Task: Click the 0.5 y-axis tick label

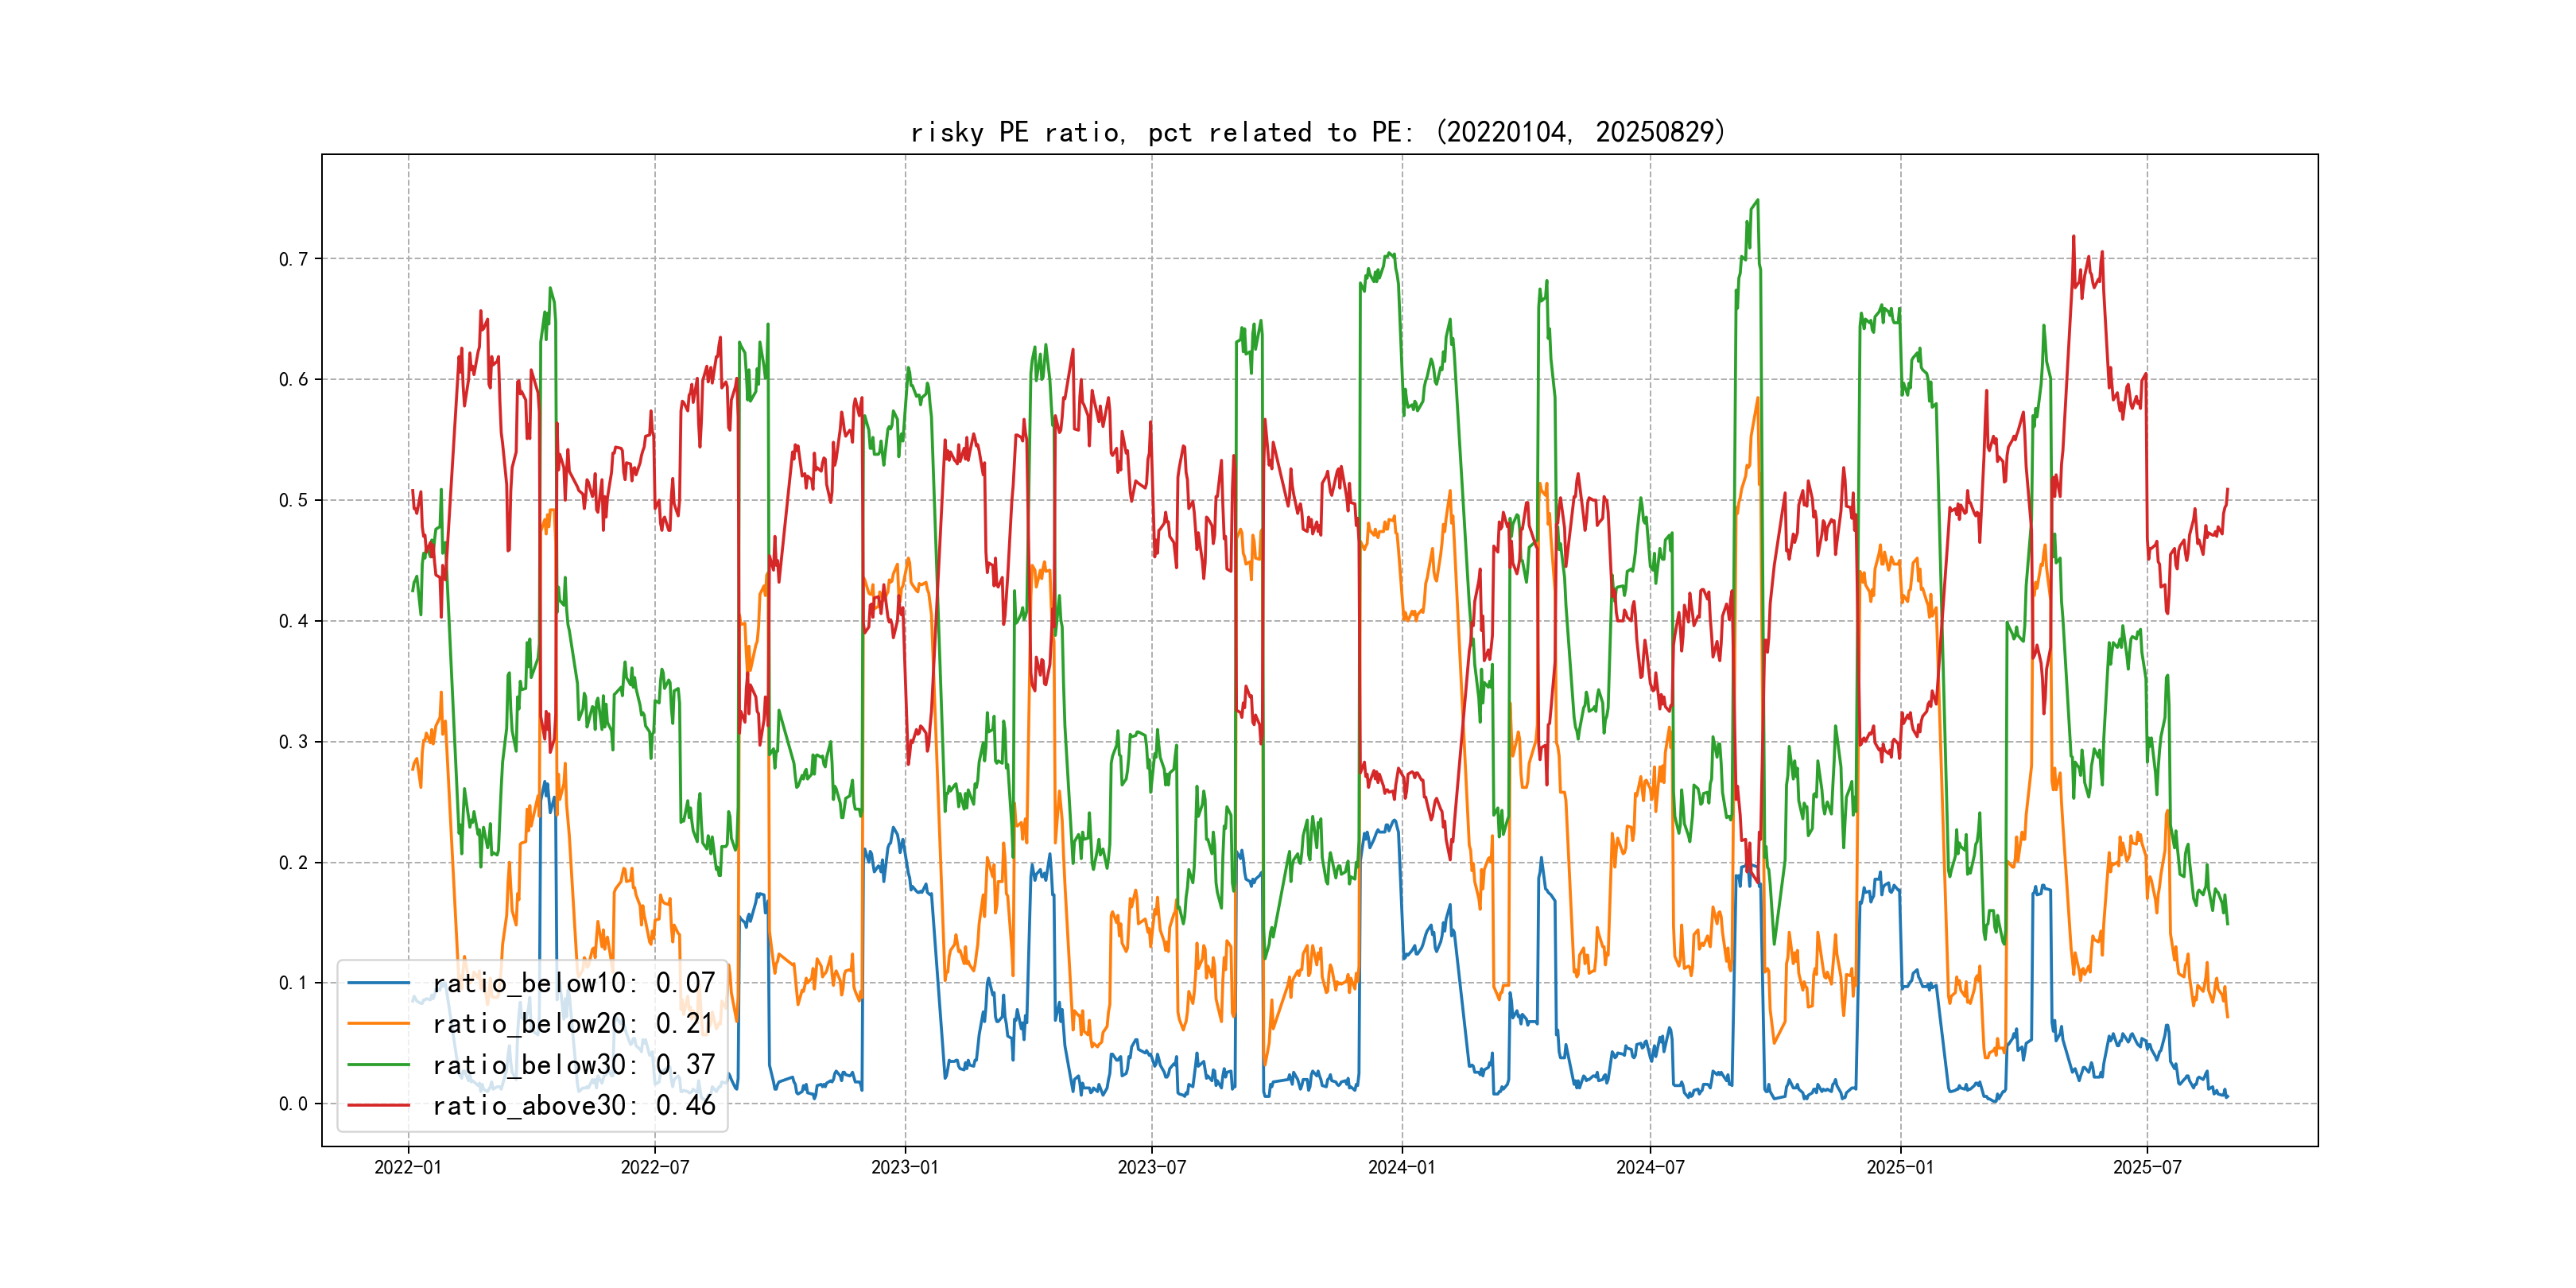Action: tap(293, 500)
